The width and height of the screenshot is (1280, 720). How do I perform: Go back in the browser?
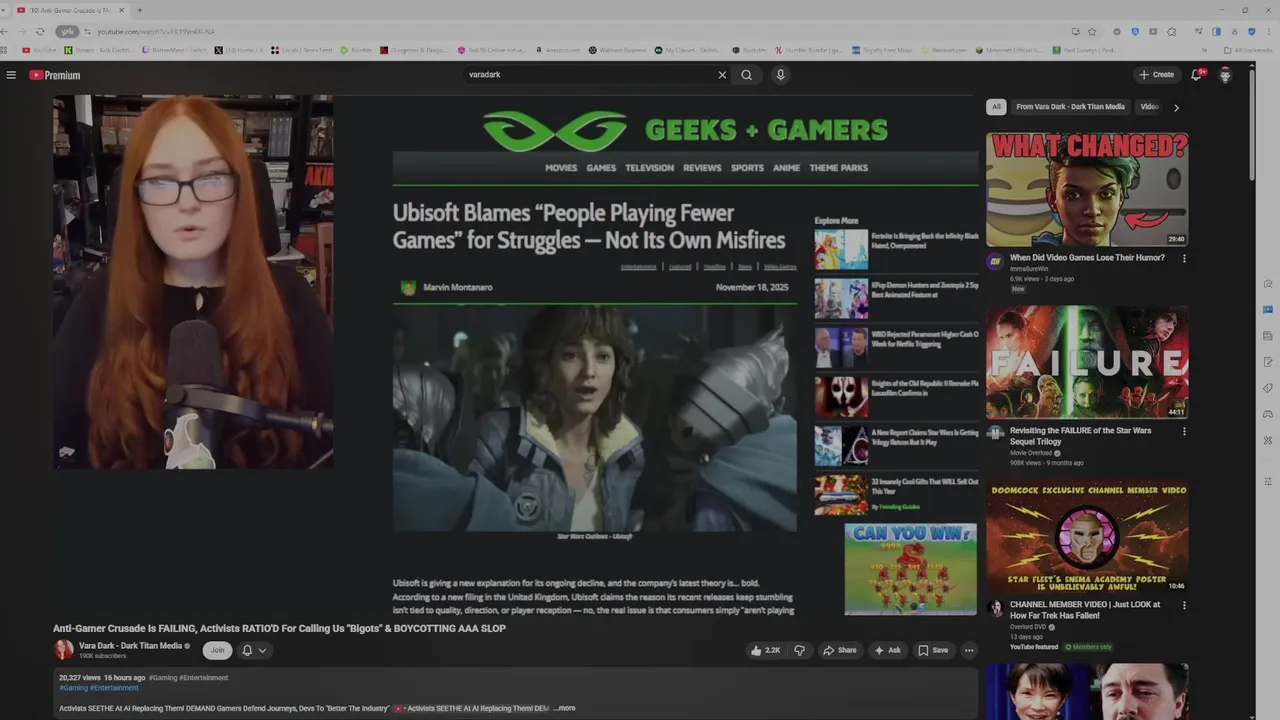(4, 32)
